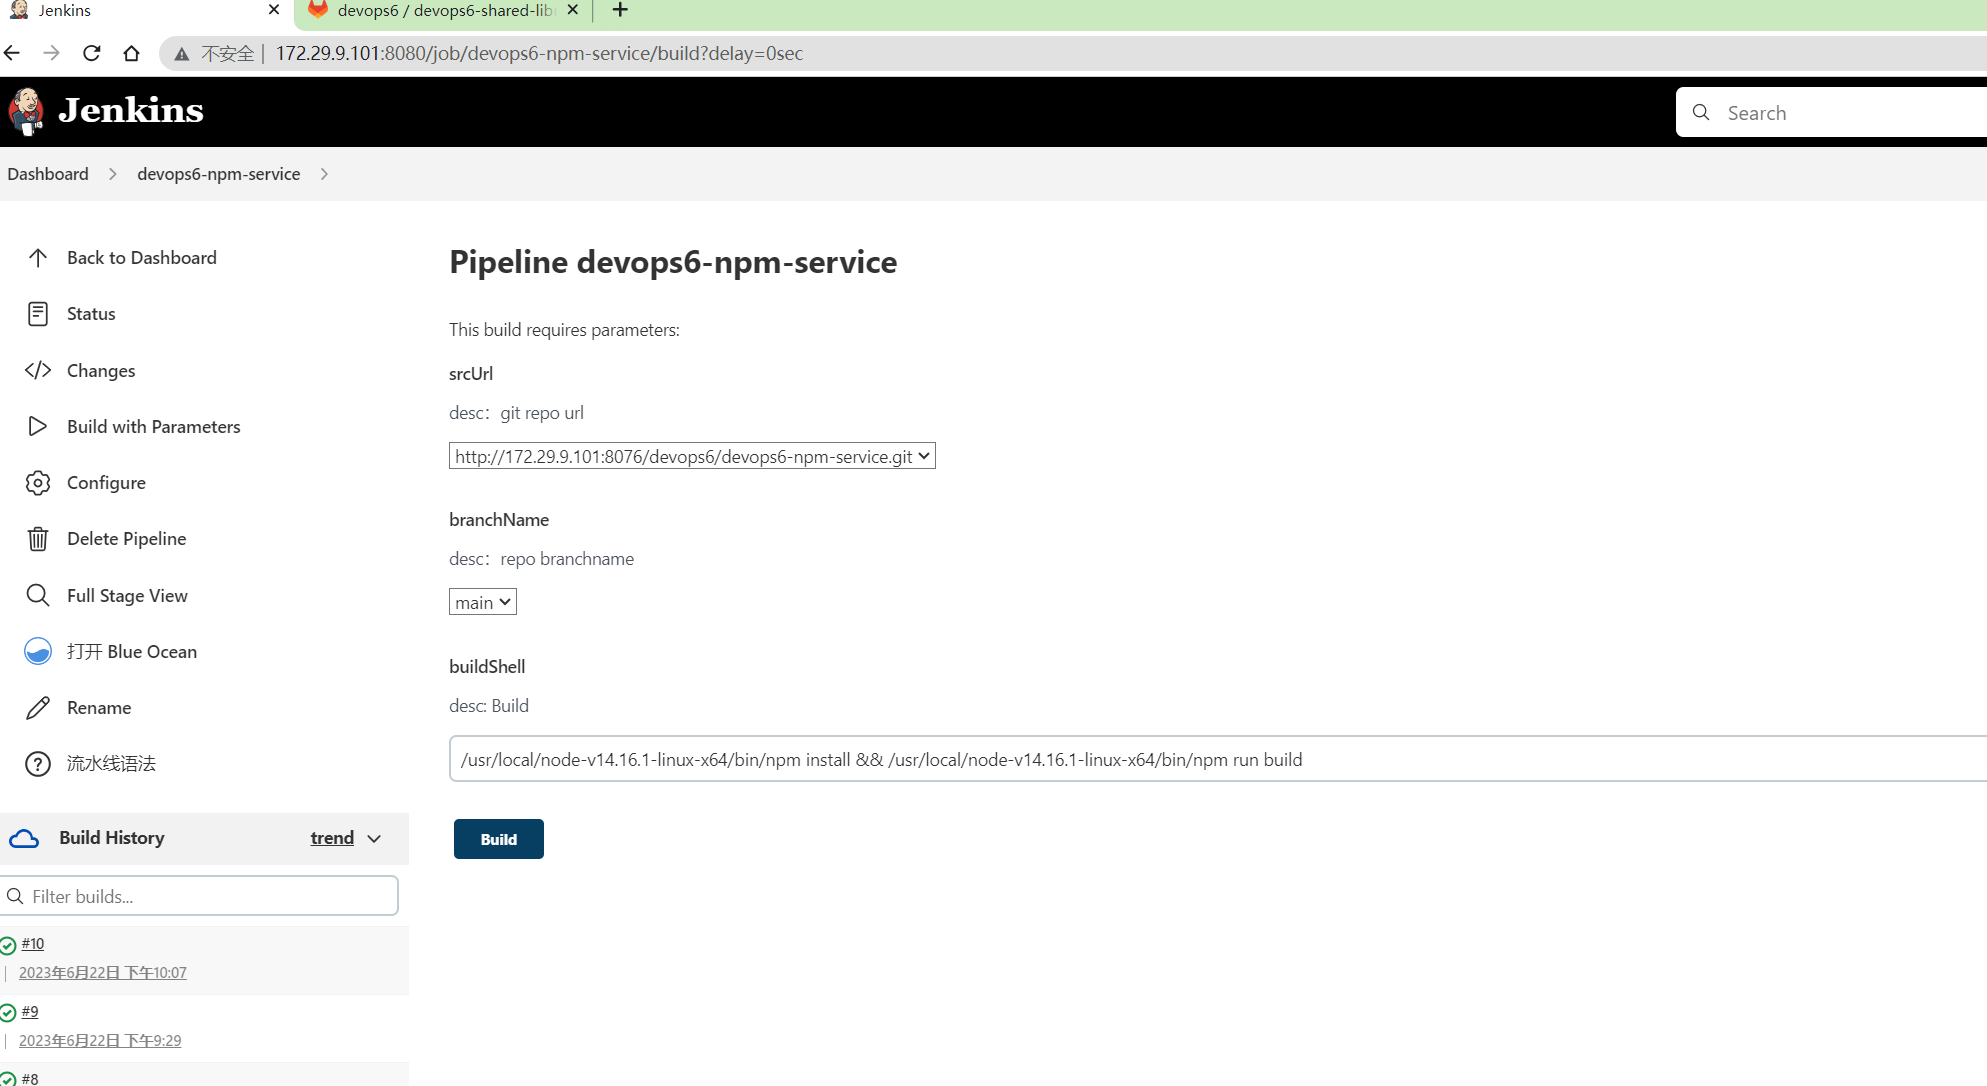The width and height of the screenshot is (1987, 1086).
Task: Click the browser reload icon
Action: [x=92, y=53]
